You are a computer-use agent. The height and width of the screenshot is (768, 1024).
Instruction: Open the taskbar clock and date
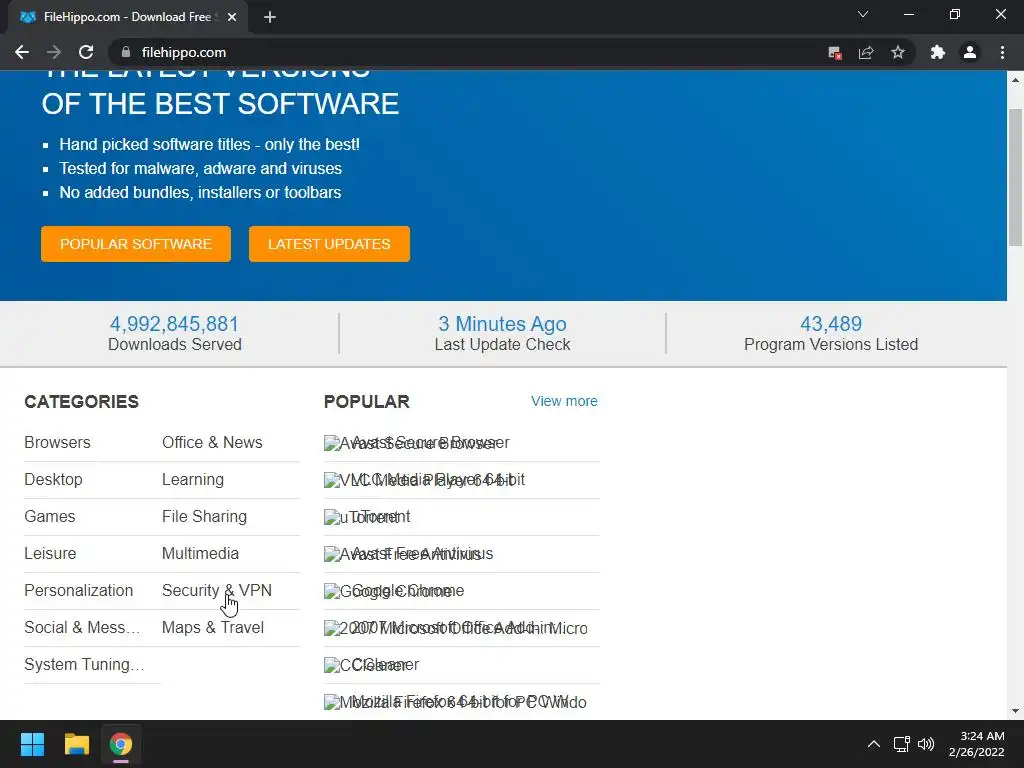[x=976, y=744]
